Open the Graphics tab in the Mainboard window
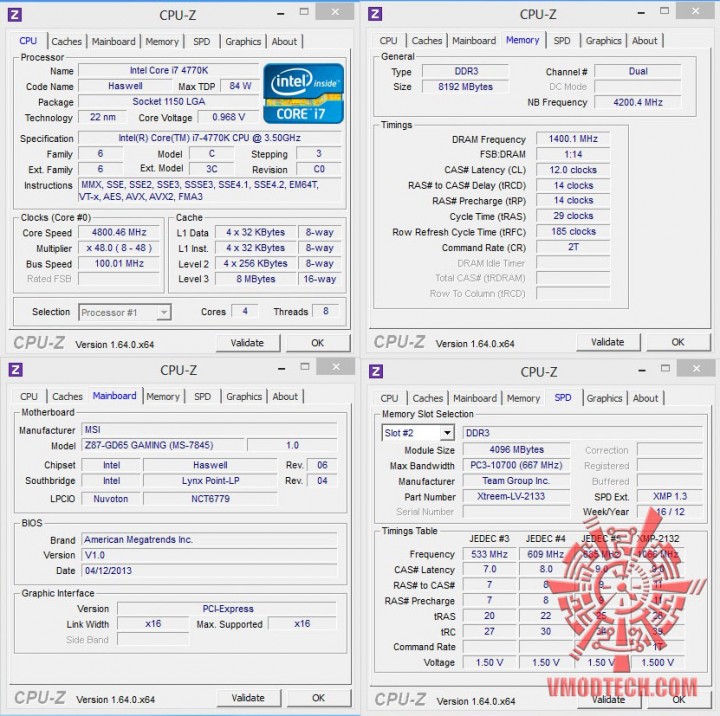Screen dimensions: 720x716 (x=244, y=396)
